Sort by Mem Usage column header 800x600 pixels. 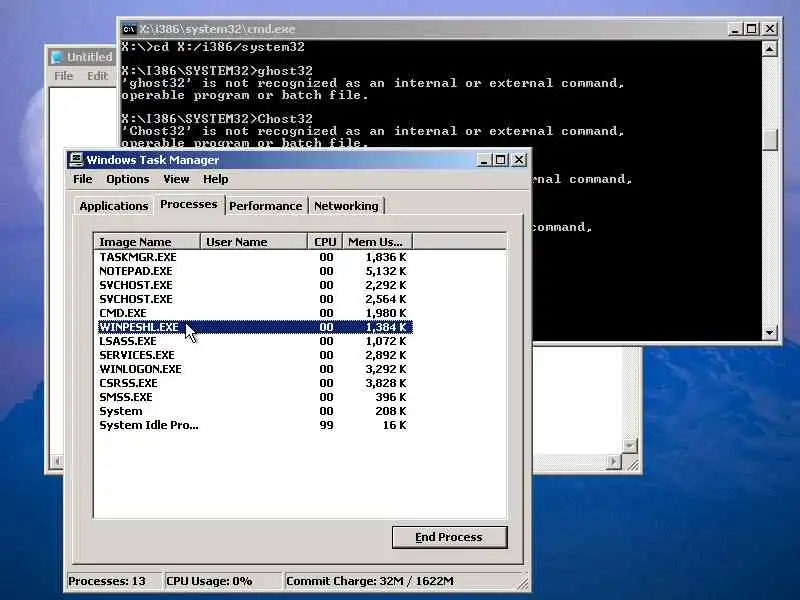(377, 242)
